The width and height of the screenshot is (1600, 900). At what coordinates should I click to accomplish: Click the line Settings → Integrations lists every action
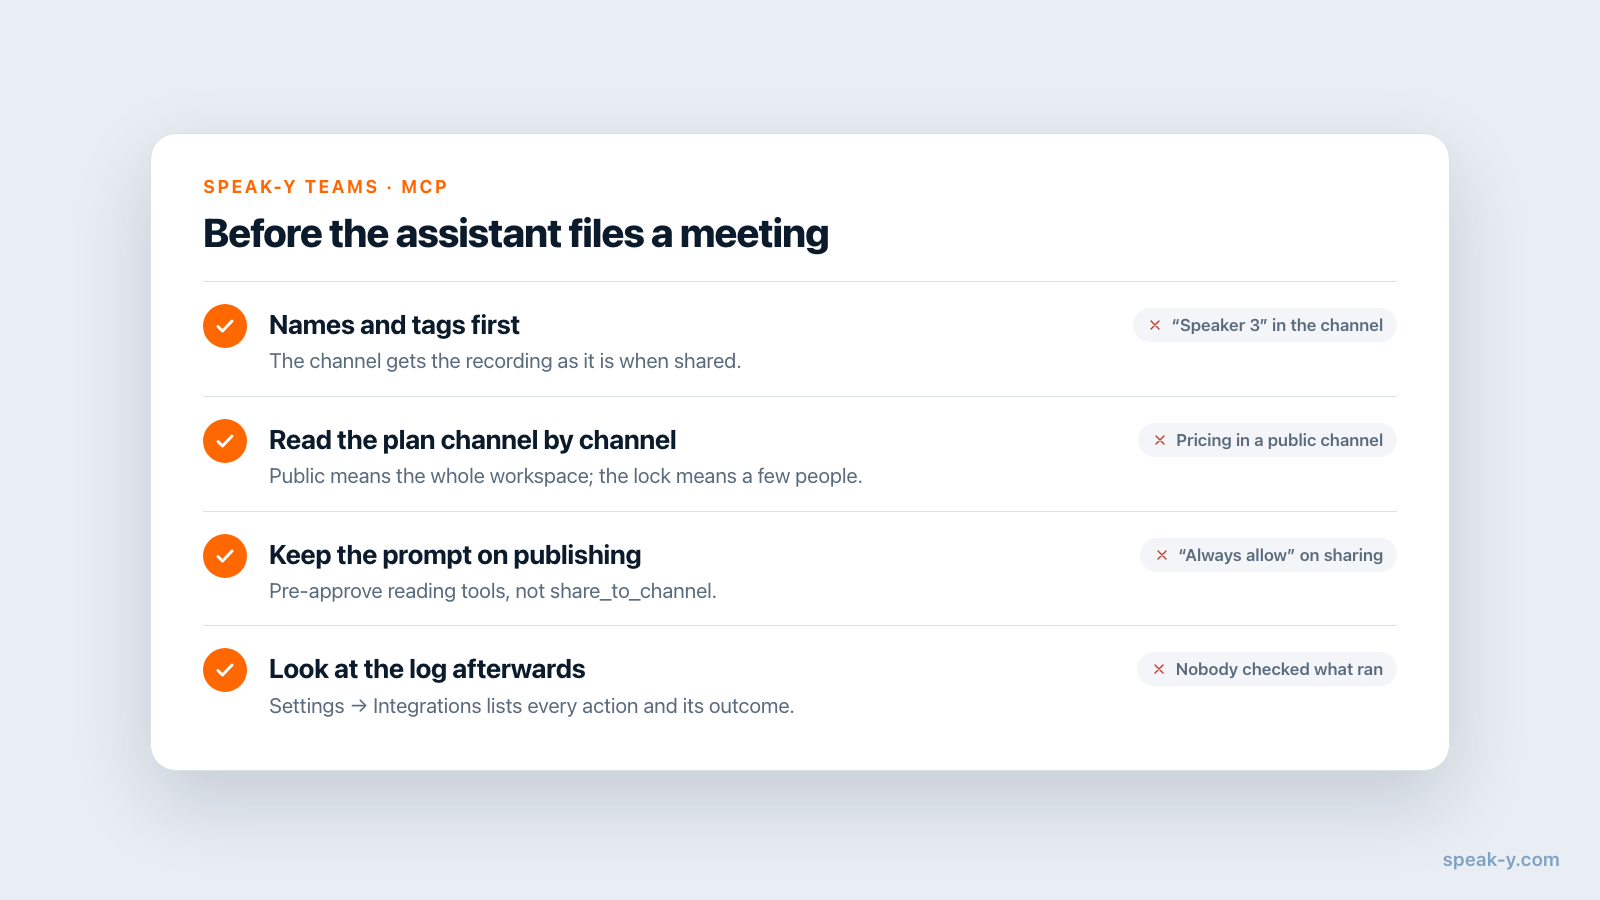(531, 706)
